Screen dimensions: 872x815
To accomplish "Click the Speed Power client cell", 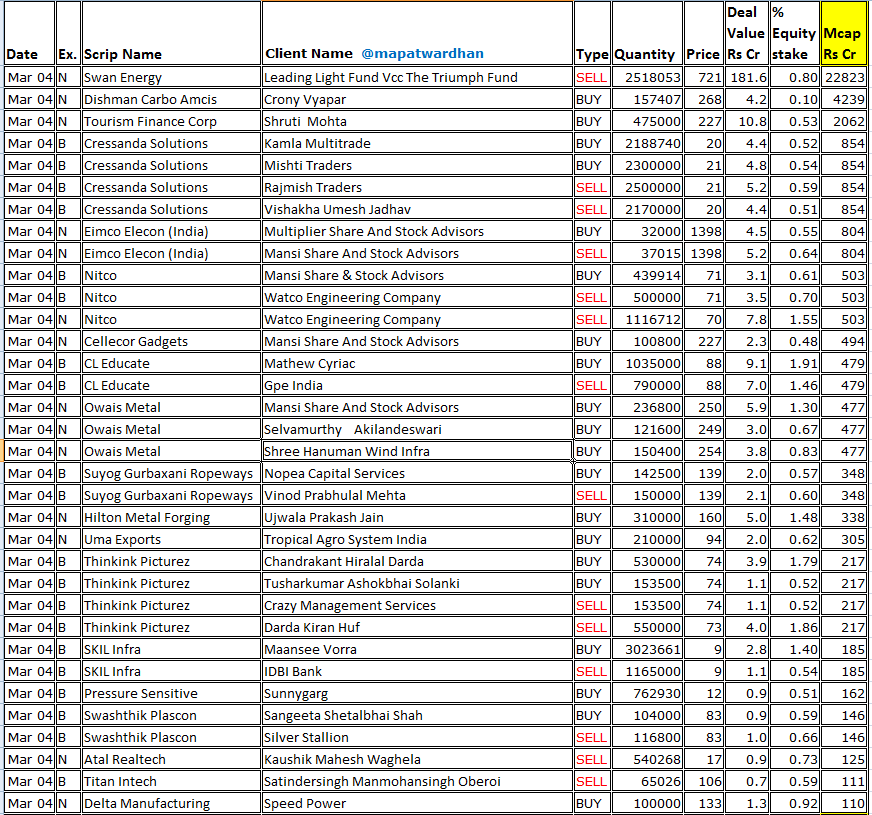I will coord(417,803).
